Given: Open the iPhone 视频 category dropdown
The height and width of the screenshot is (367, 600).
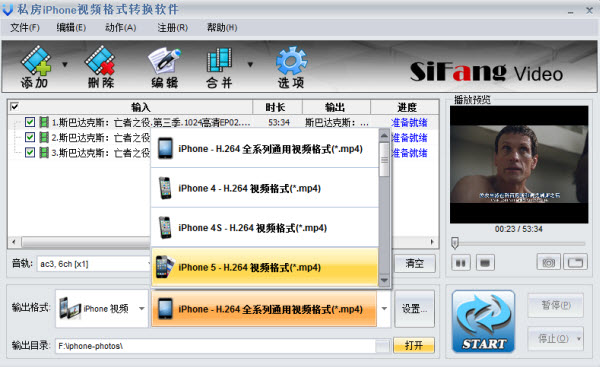Looking at the screenshot, I should (x=142, y=308).
